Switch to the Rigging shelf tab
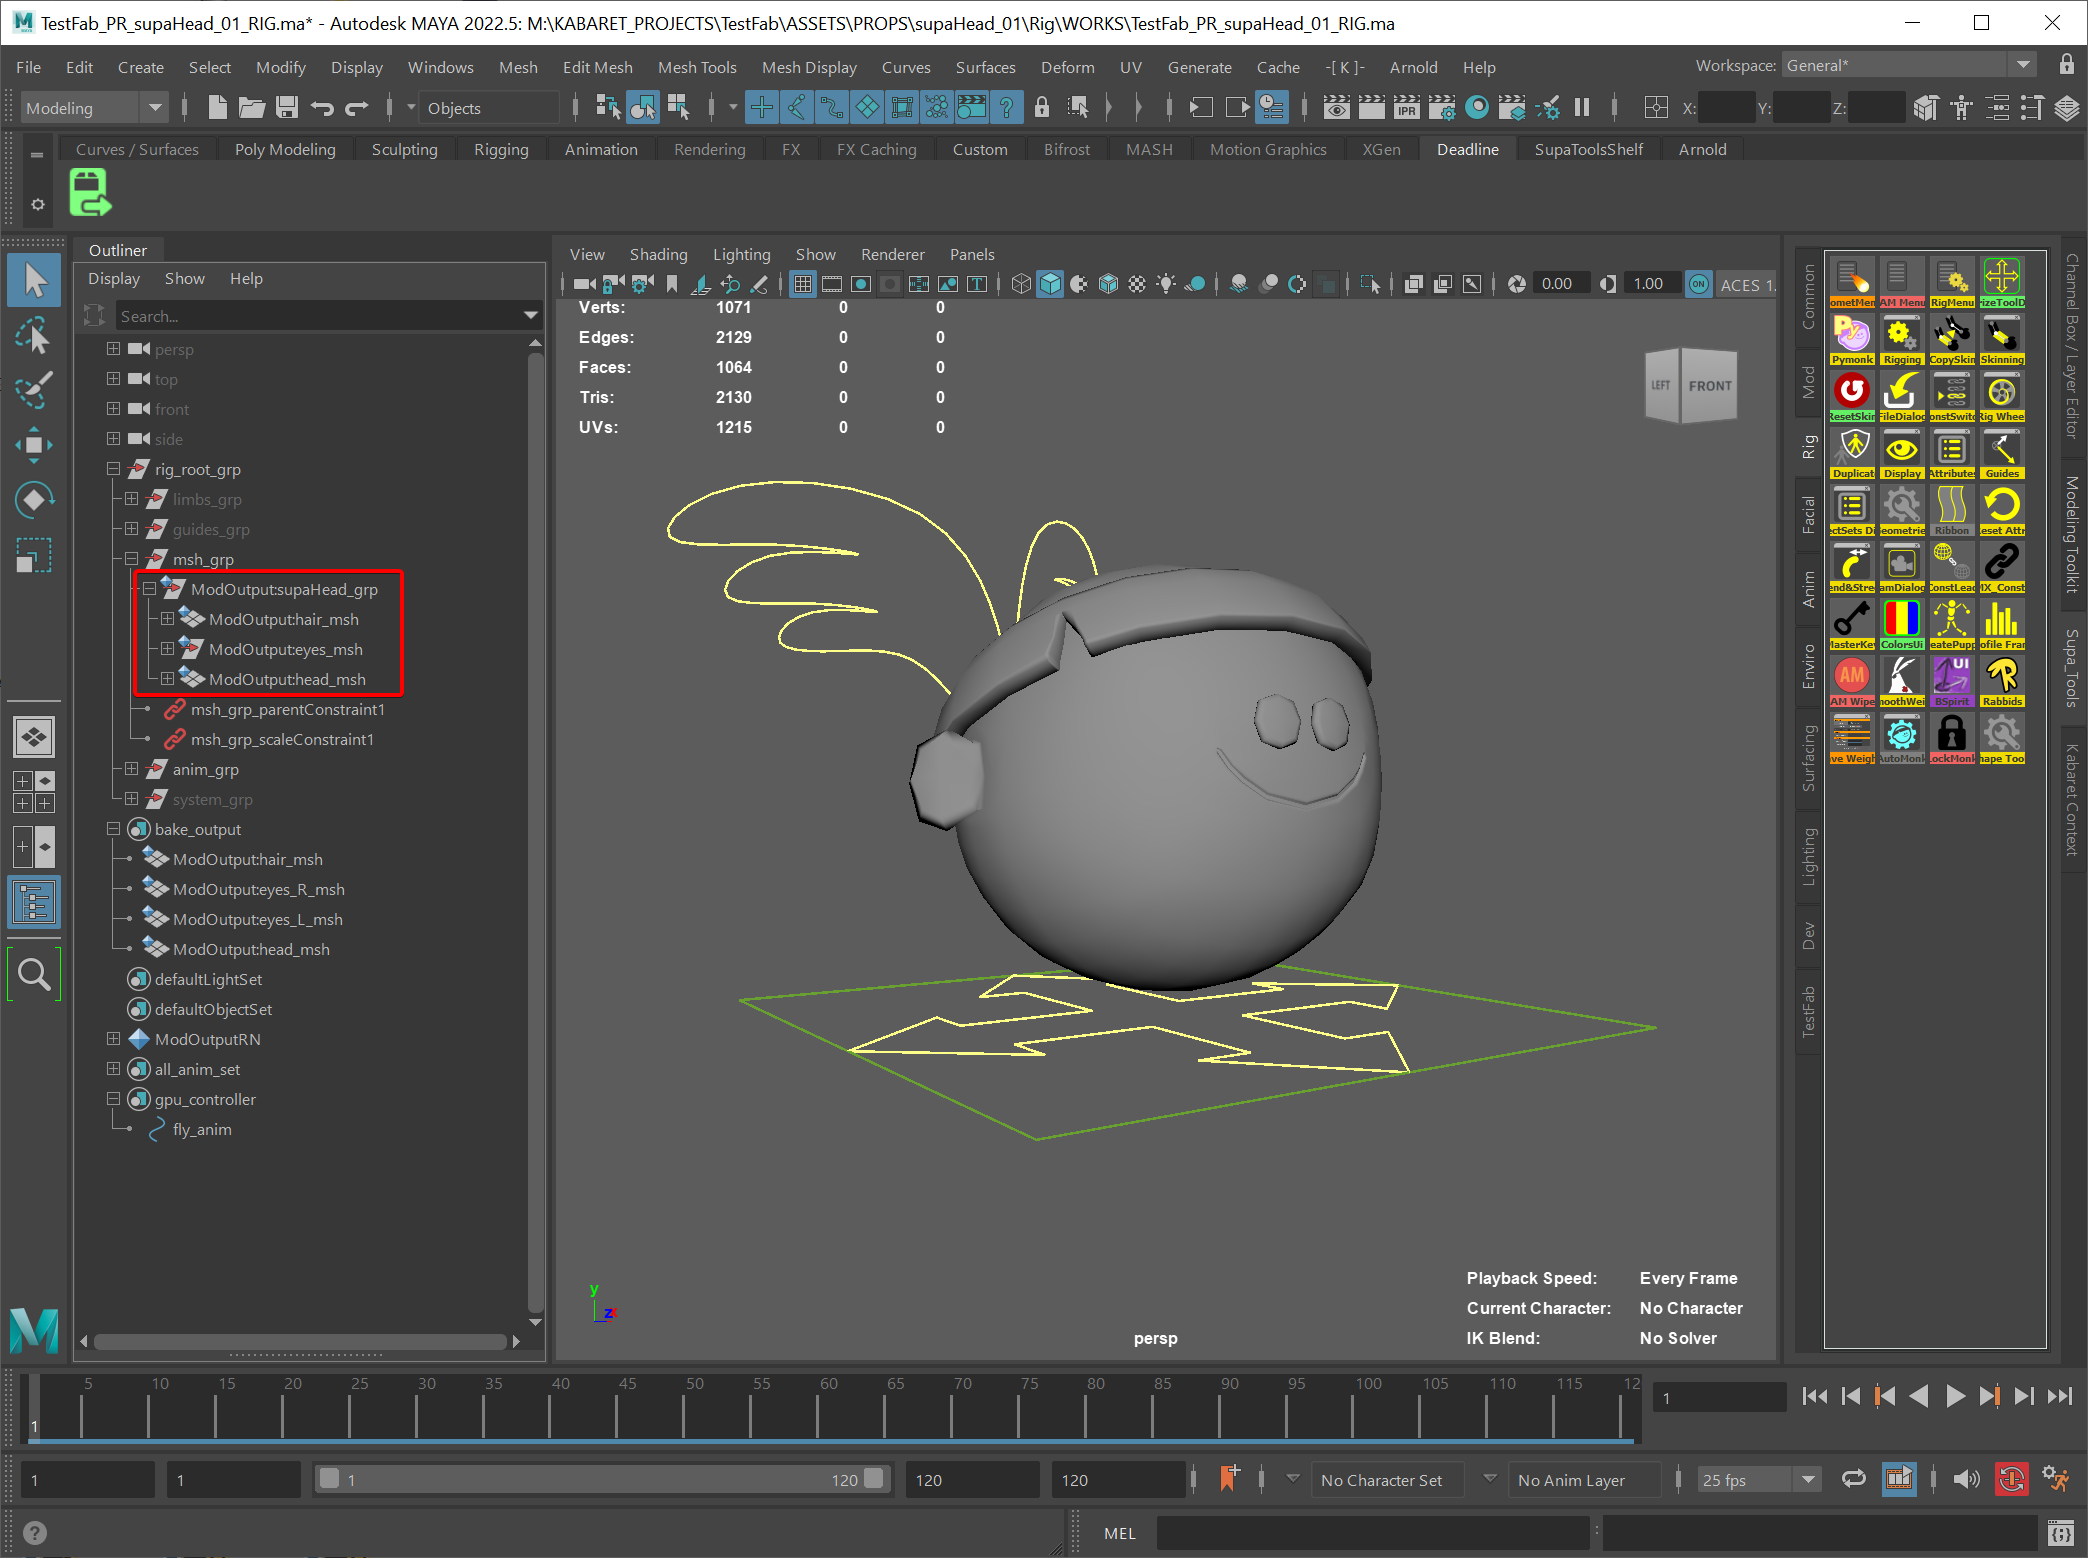Screen dimensions: 2088x1558 pos(501,149)
